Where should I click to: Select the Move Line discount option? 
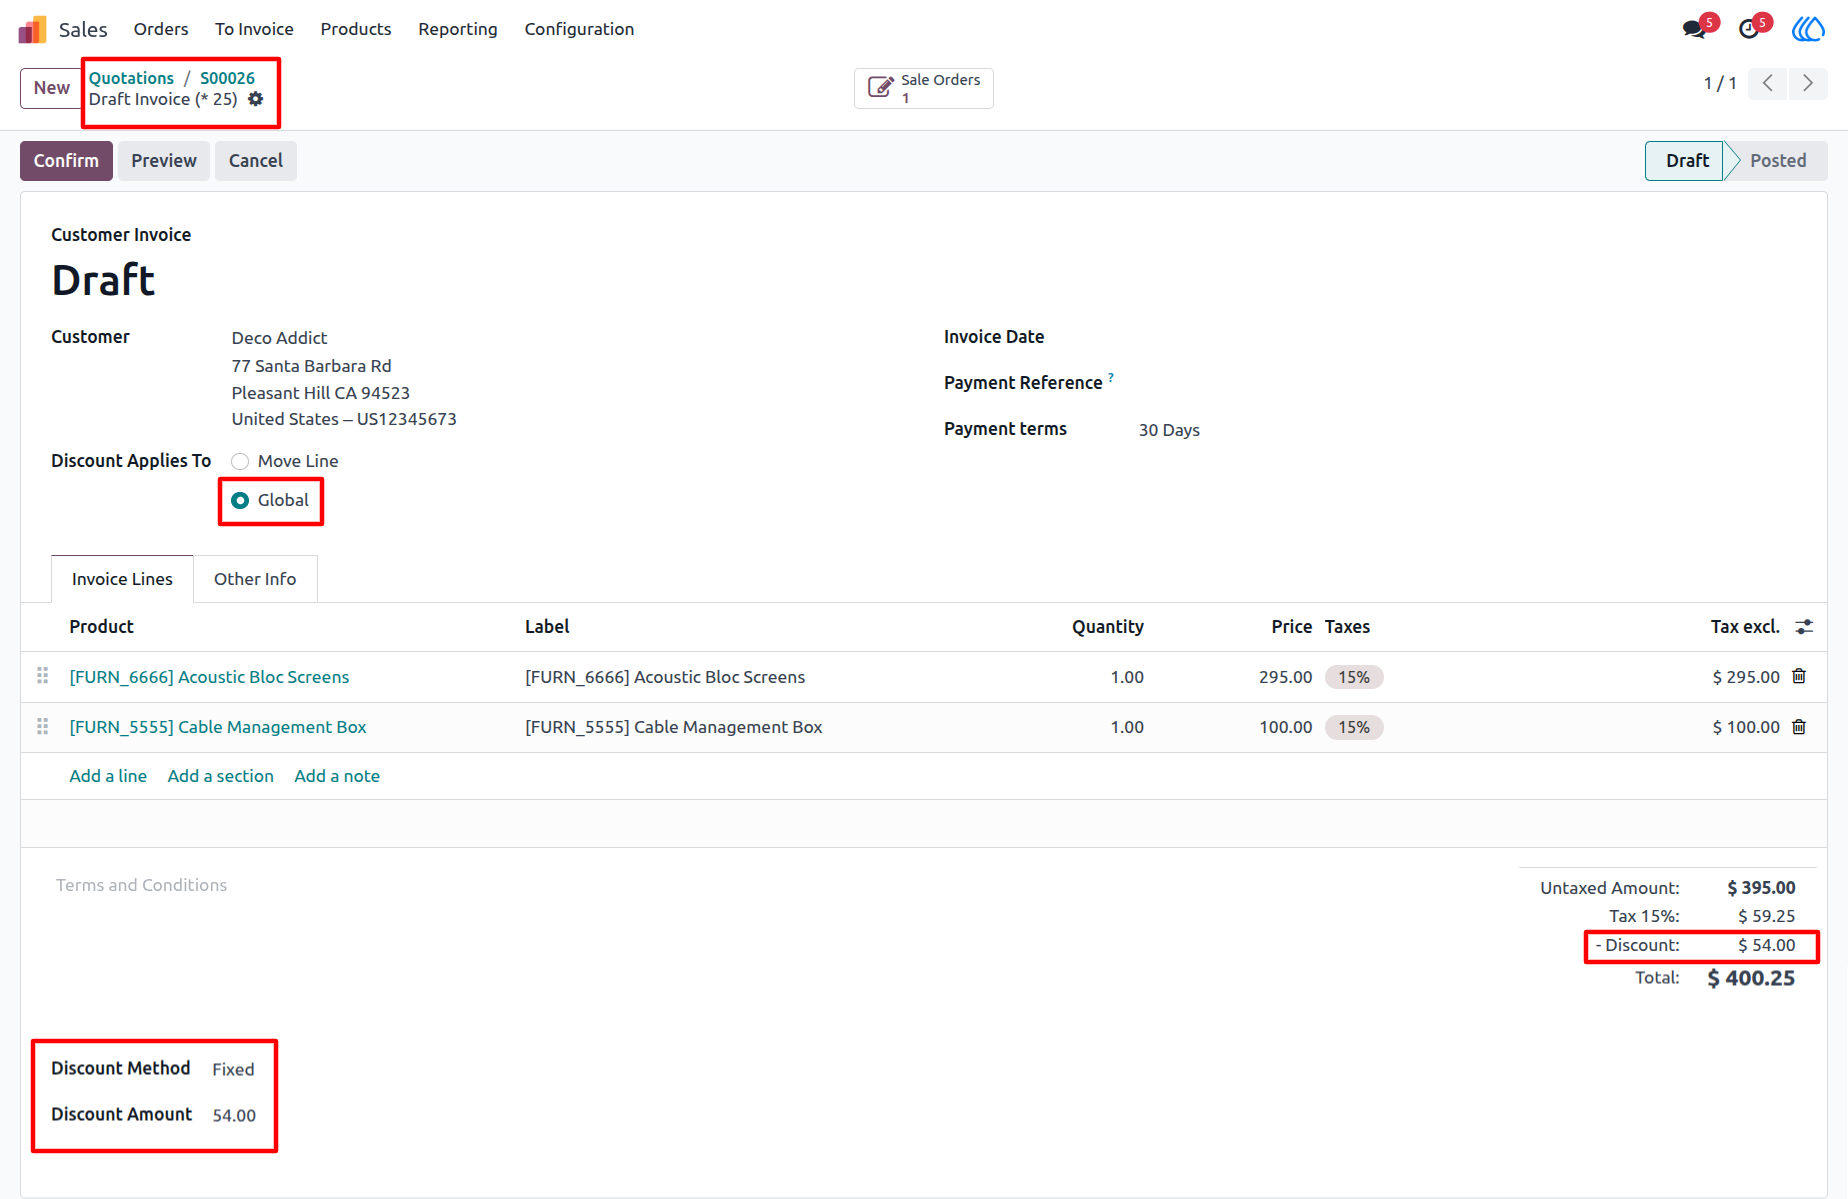(x=240, y=461)
